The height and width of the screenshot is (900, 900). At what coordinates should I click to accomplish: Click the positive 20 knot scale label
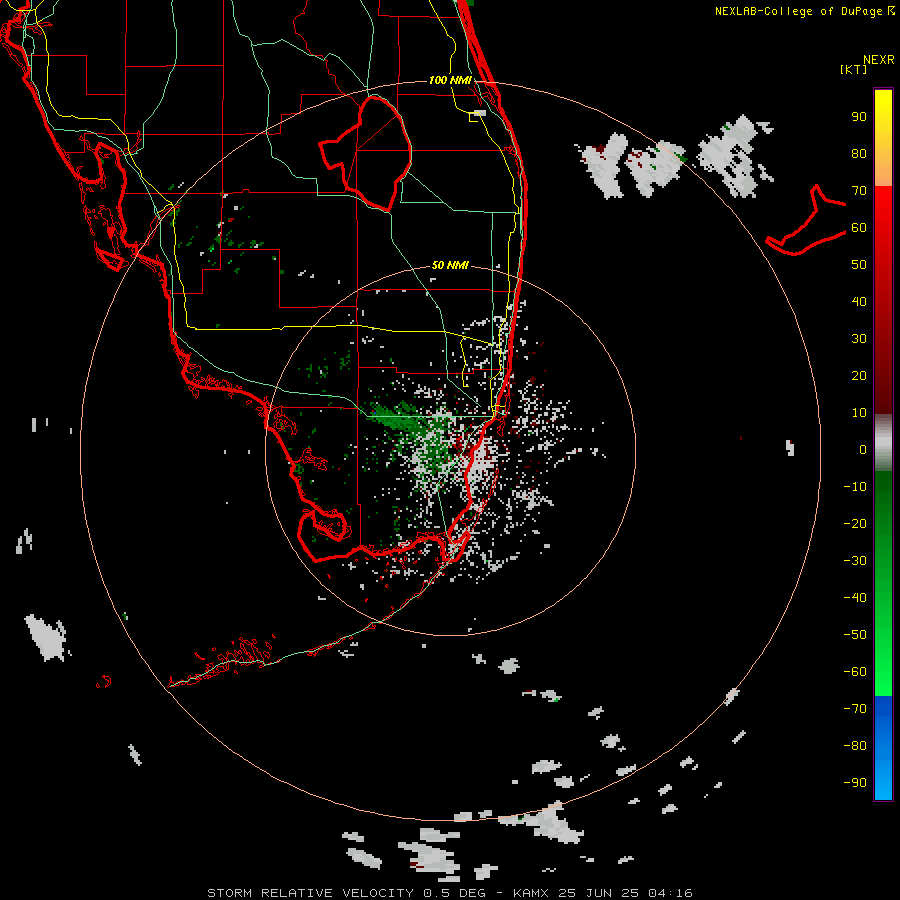point(859,375)
